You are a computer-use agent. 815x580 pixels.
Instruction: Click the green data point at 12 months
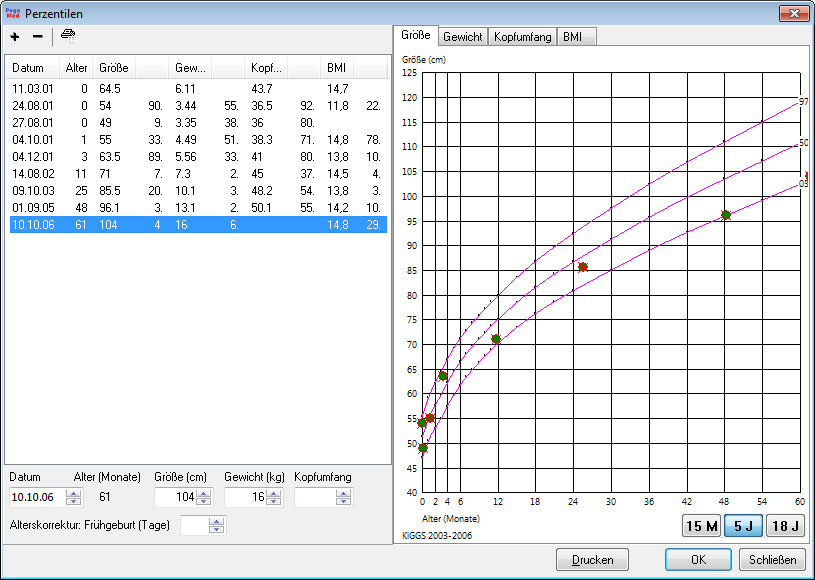click(496, 339)
